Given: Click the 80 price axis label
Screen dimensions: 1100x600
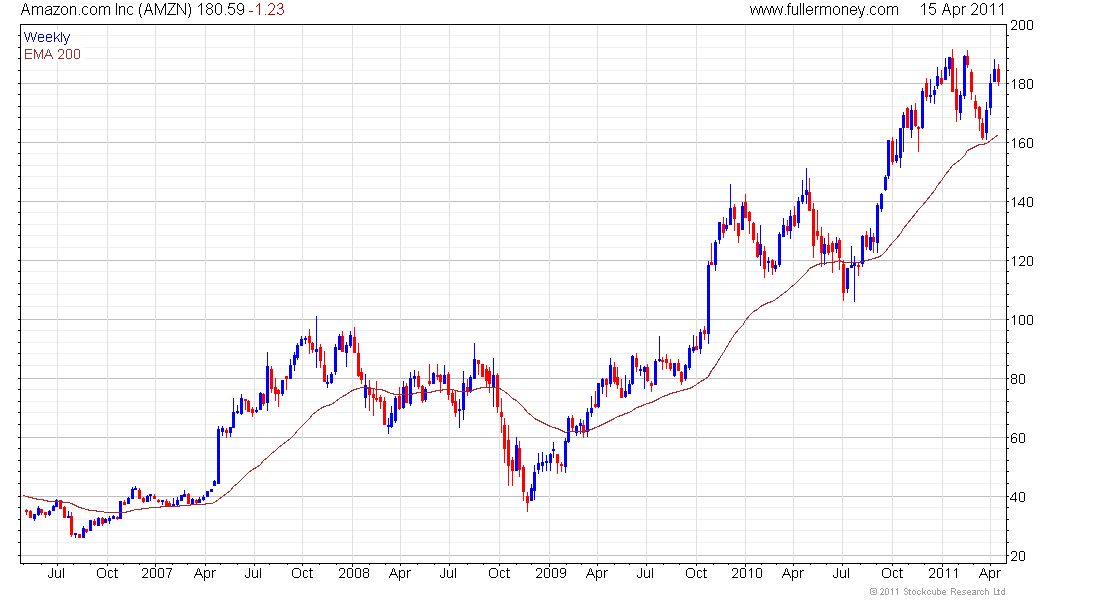Looking at the screenshot, I should pyautogui.click(x=1019, y=379).
